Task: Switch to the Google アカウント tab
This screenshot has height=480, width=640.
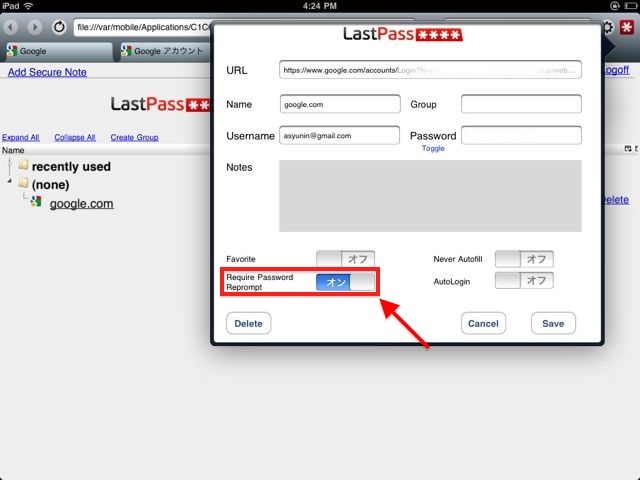Action: coord(165,51)
